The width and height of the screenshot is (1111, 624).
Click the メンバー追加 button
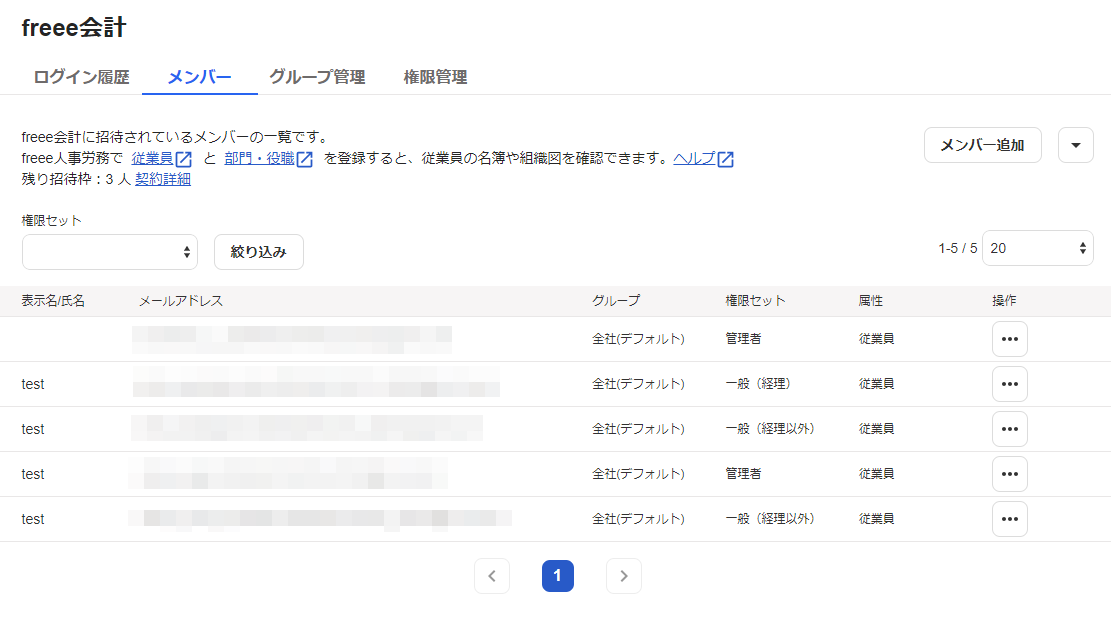tap(982, 145)
